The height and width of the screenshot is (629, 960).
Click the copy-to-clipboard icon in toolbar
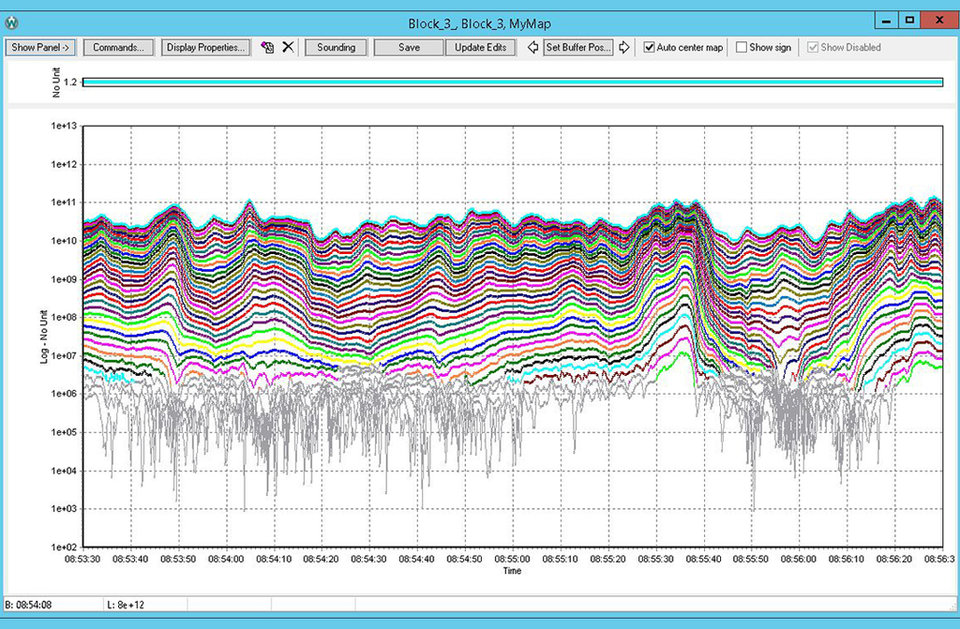tap(267, 47)
